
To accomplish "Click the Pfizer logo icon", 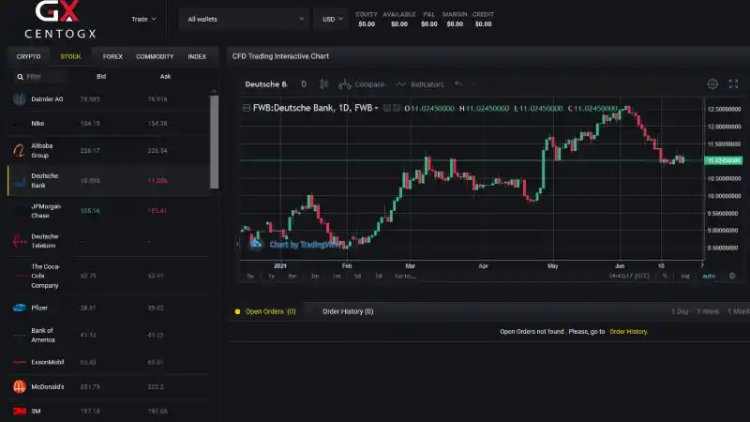I will click(x=19, y=308).
